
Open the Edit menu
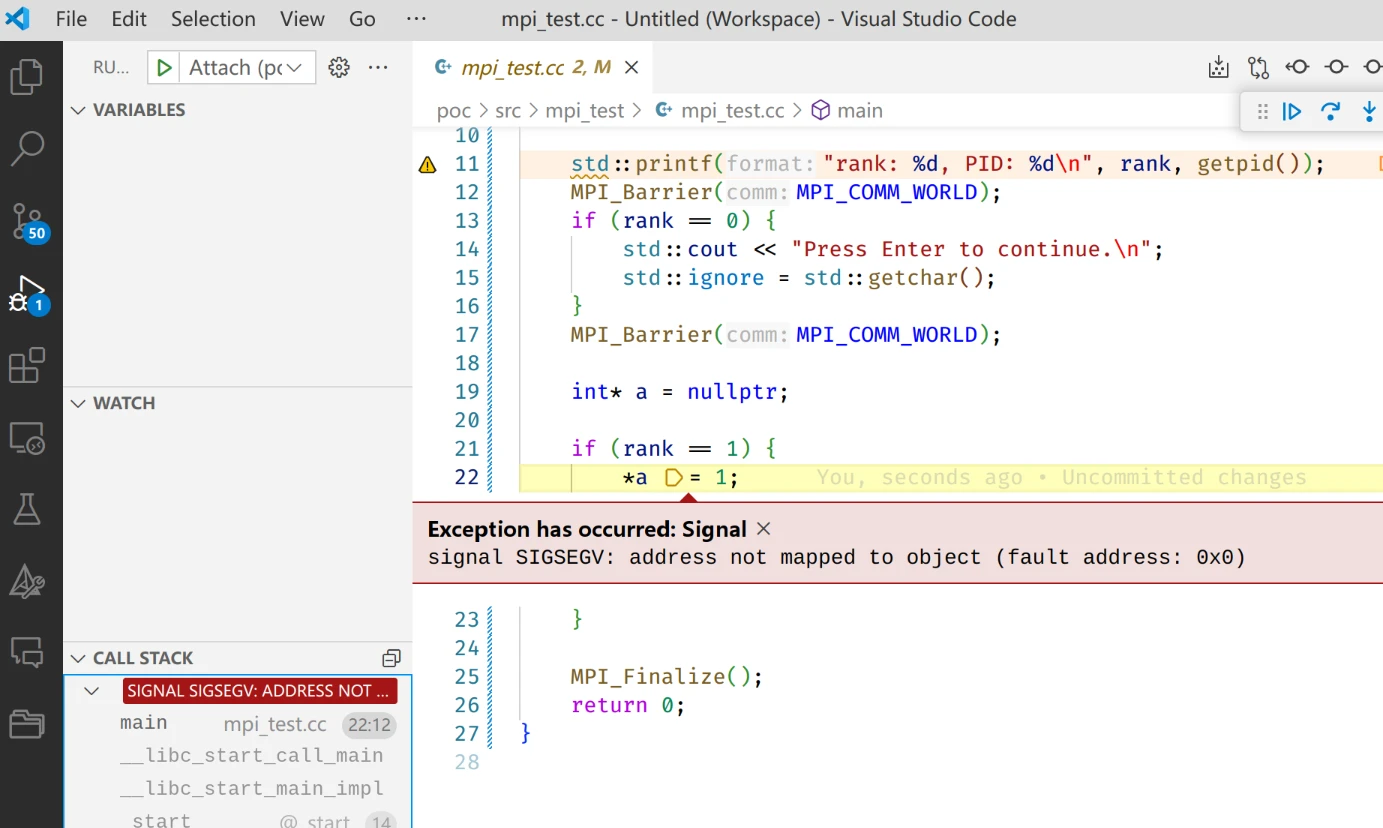pos(129,19)
